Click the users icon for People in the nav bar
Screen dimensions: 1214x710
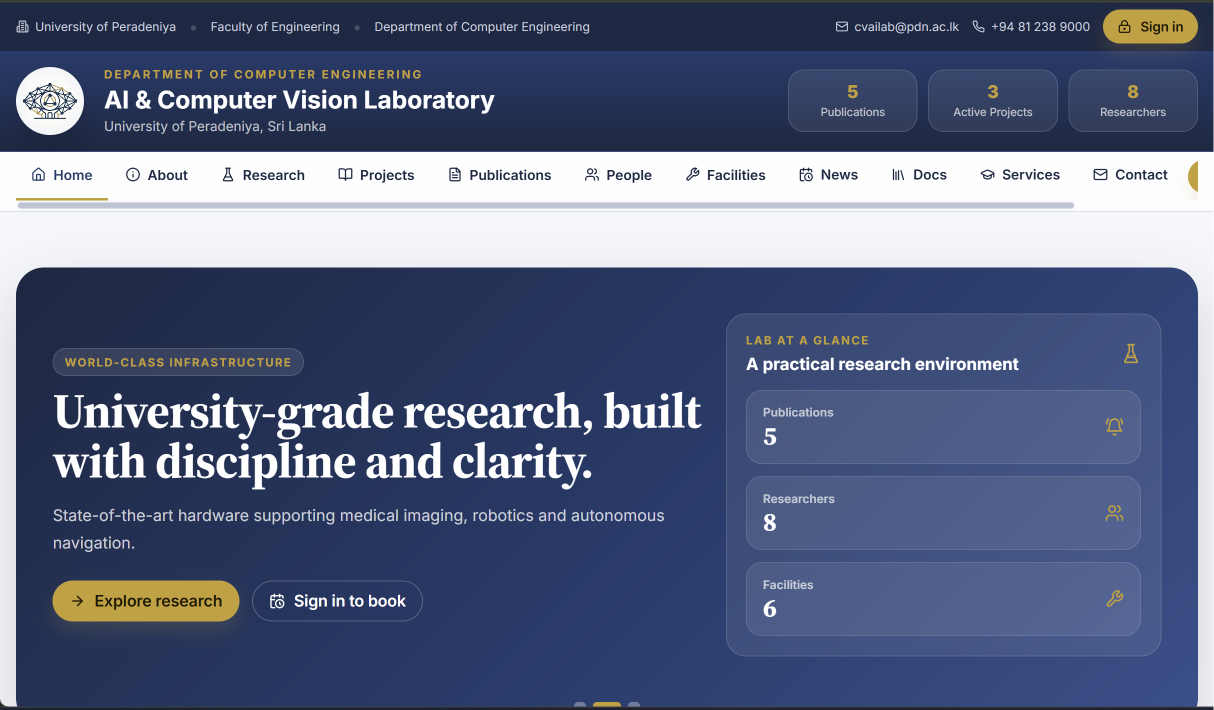tap(592, 175)
